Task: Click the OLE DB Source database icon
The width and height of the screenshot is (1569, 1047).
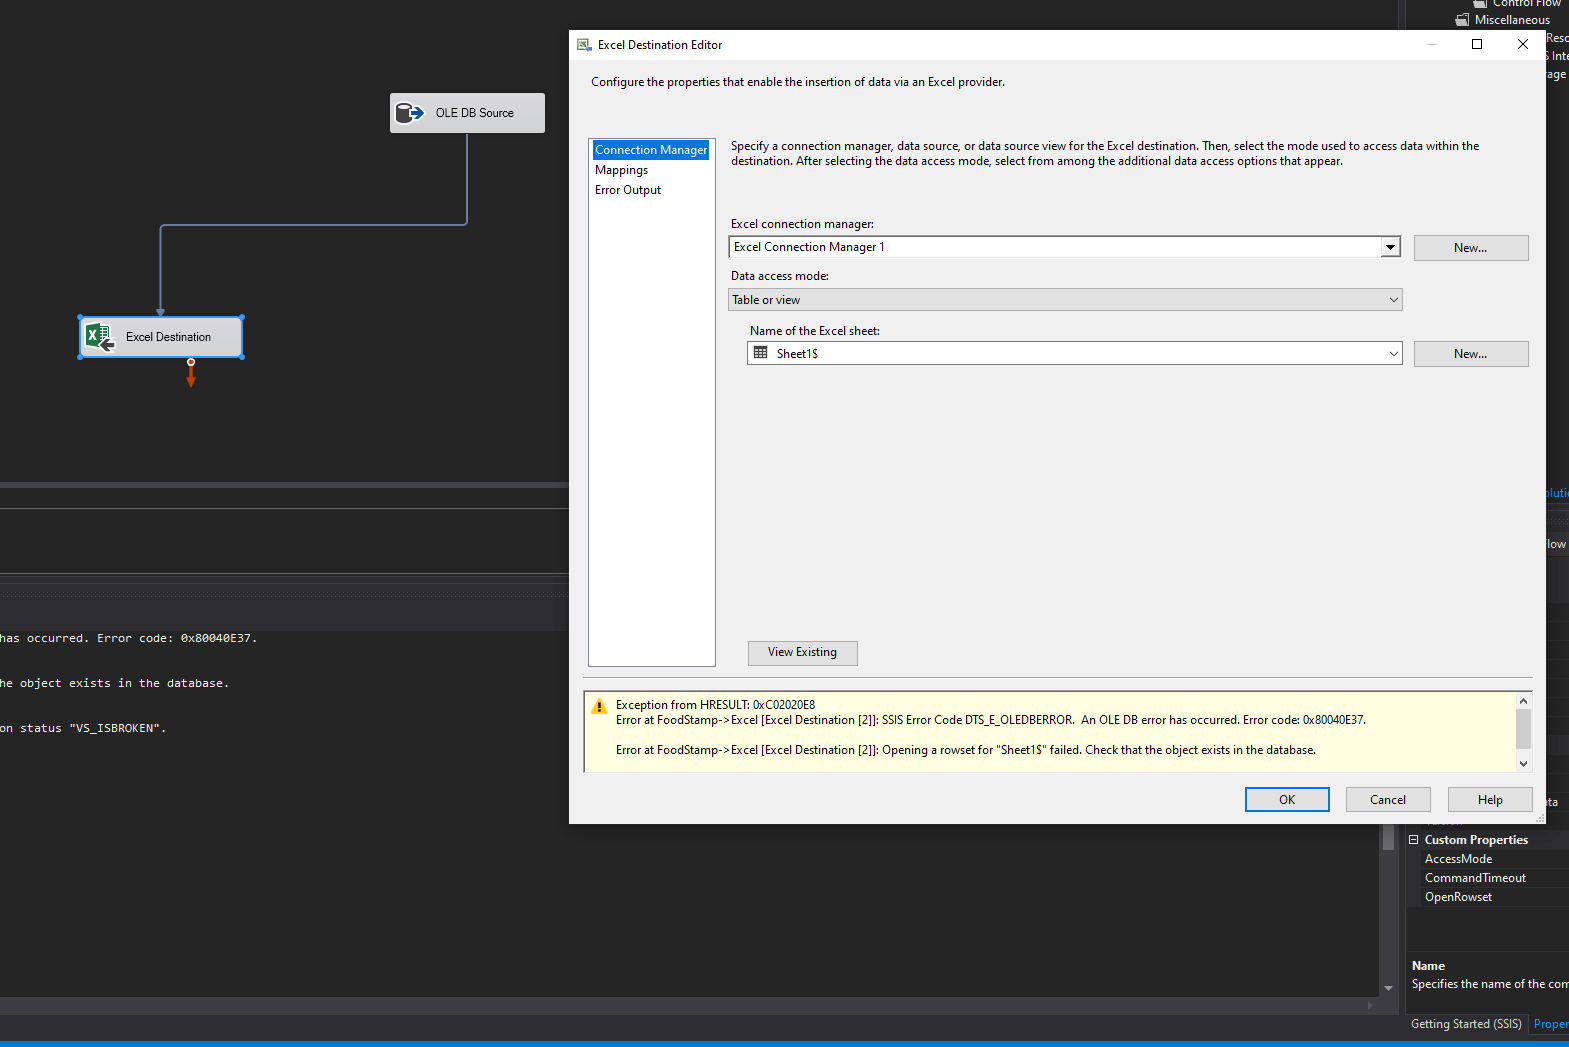Action: click(409, 113)
